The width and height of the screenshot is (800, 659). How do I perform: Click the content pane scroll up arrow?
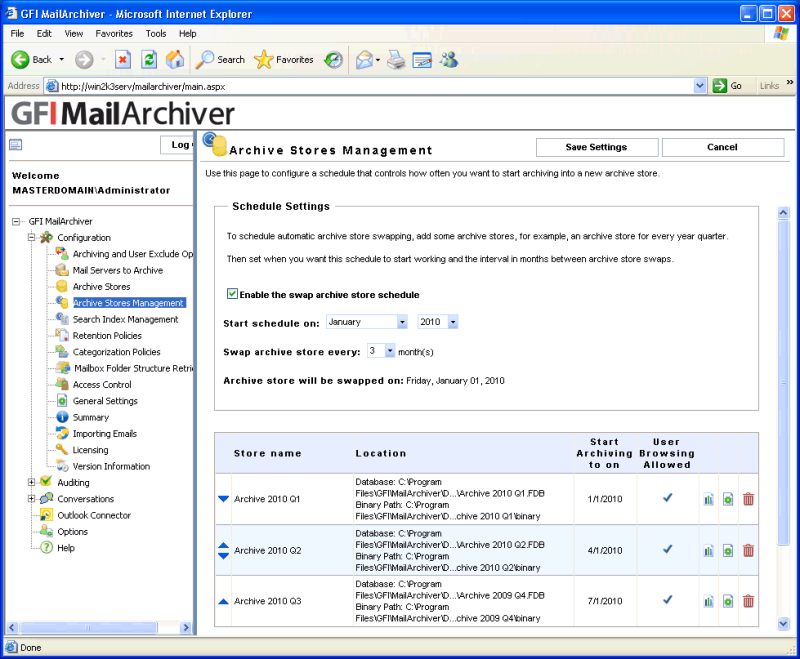pyautogui.click(x=783, y=213)
